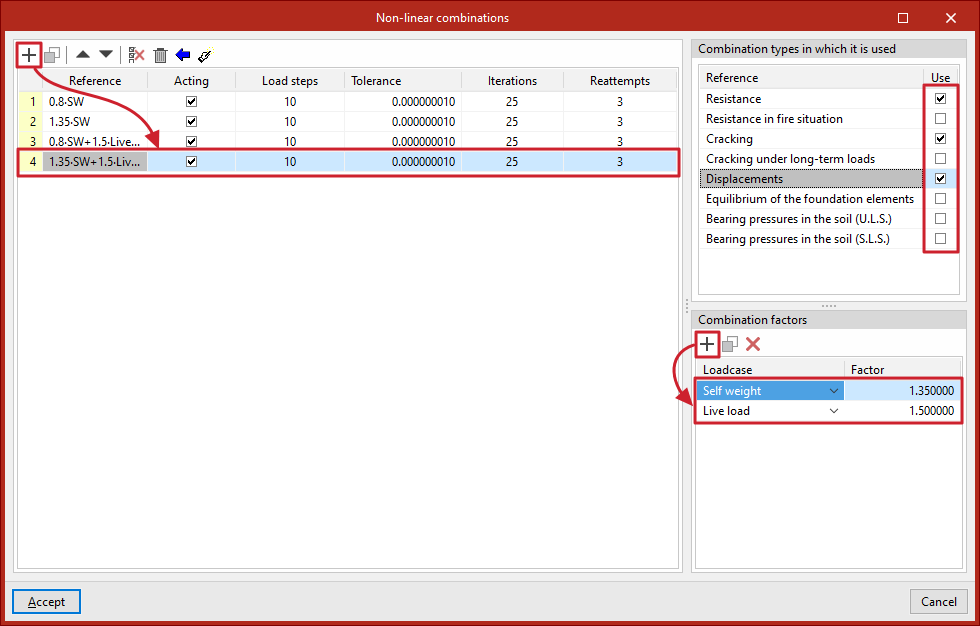Image resolution: width=980 pixels, height=626 pixels.
Task: Enable Bearing pressures in the soil (S.L.S.)
Action: (x=940, y=239)
